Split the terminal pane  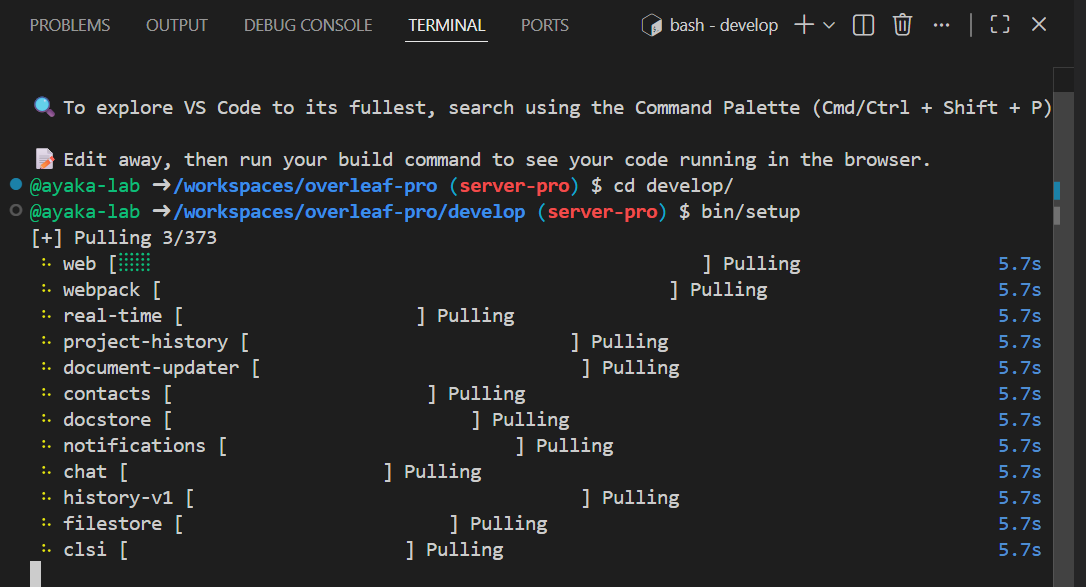864,25
